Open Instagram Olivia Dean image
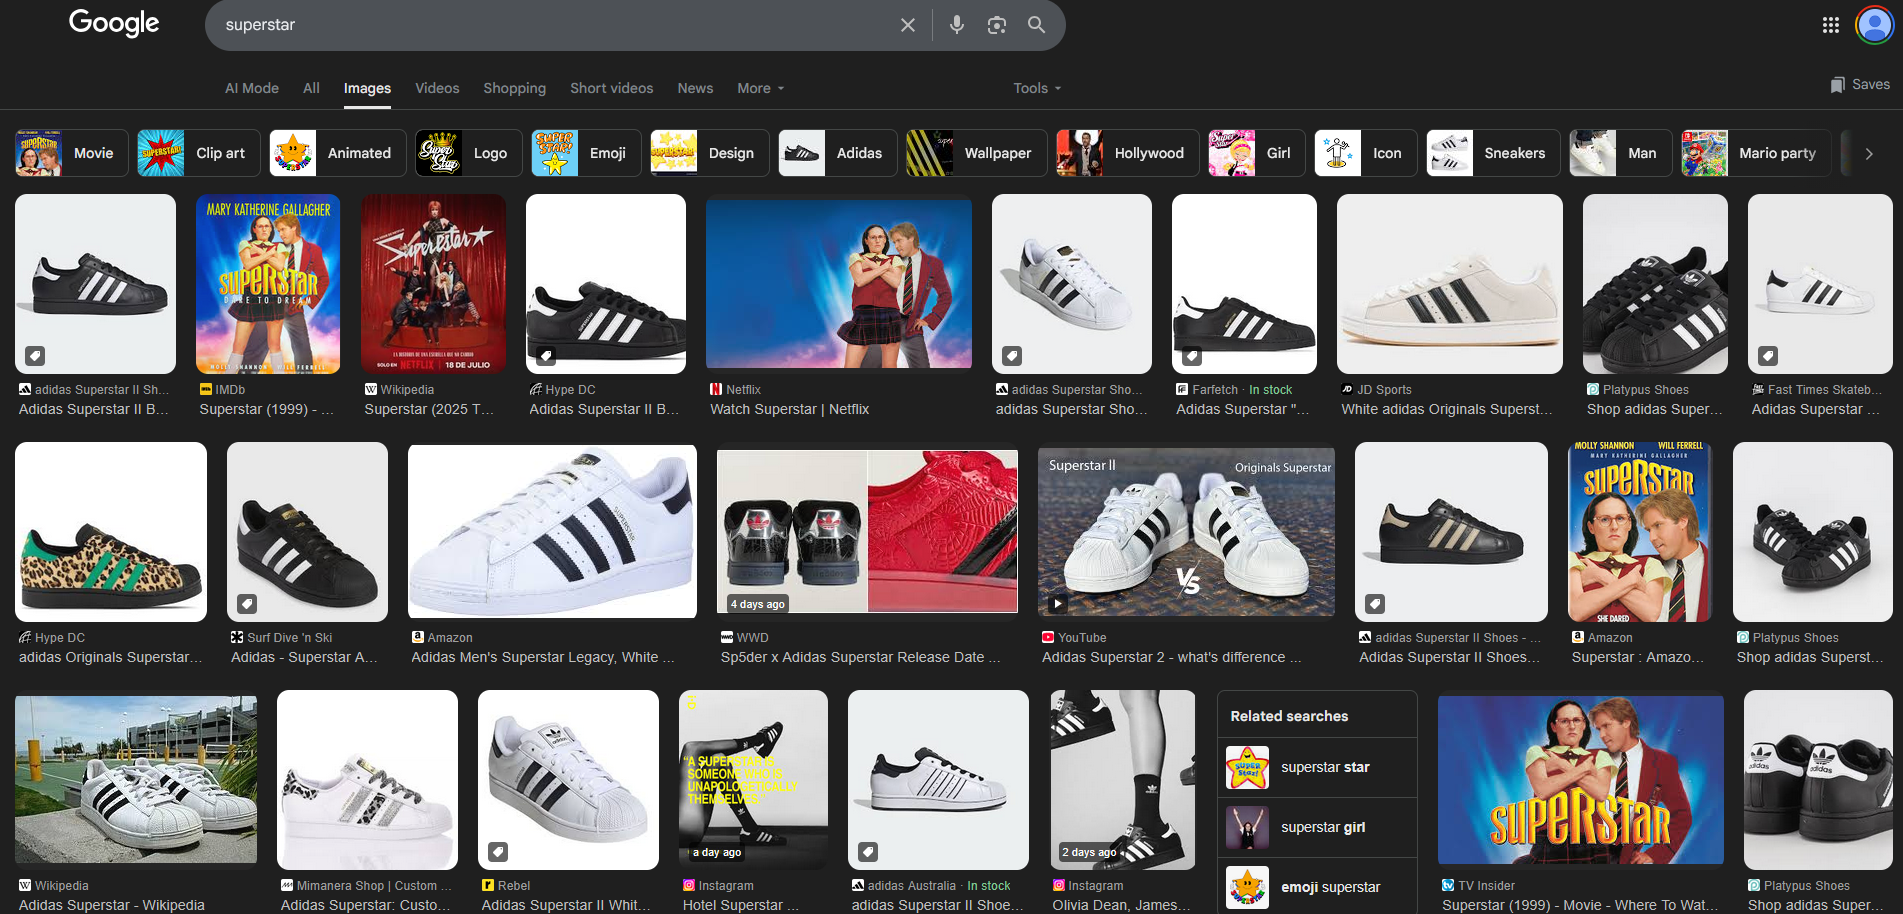The height and width of the screenshot is (914, 1903). [x=1123, y=780]
